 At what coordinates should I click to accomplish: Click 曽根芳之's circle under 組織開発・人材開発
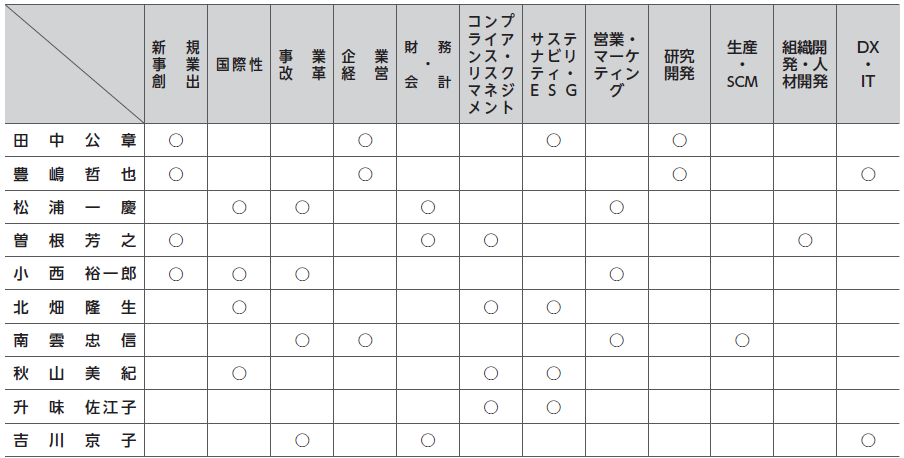(805, 241)
